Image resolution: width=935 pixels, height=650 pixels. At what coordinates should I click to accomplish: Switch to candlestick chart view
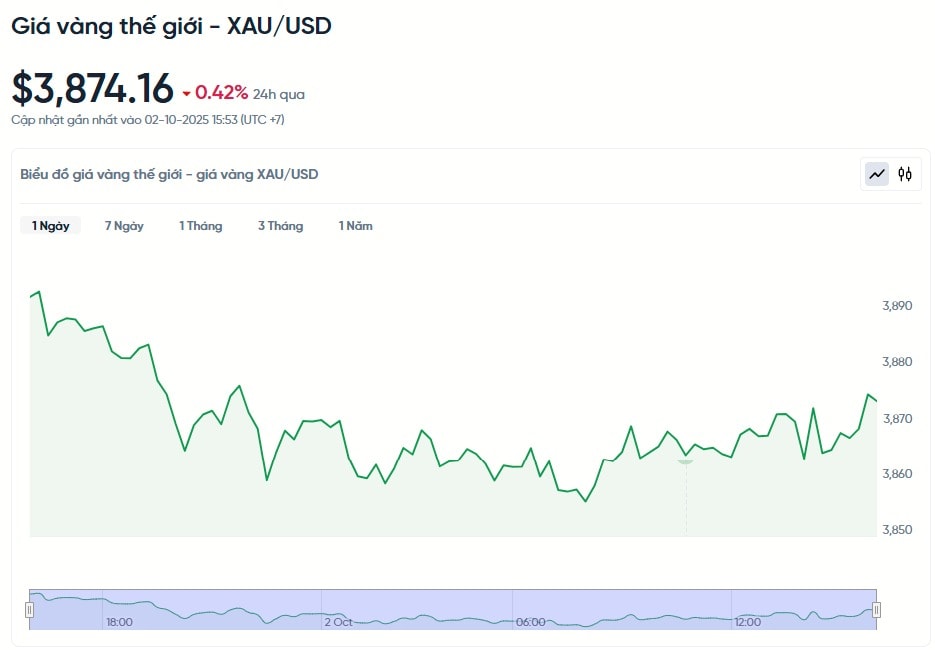(x=905, y=174)
